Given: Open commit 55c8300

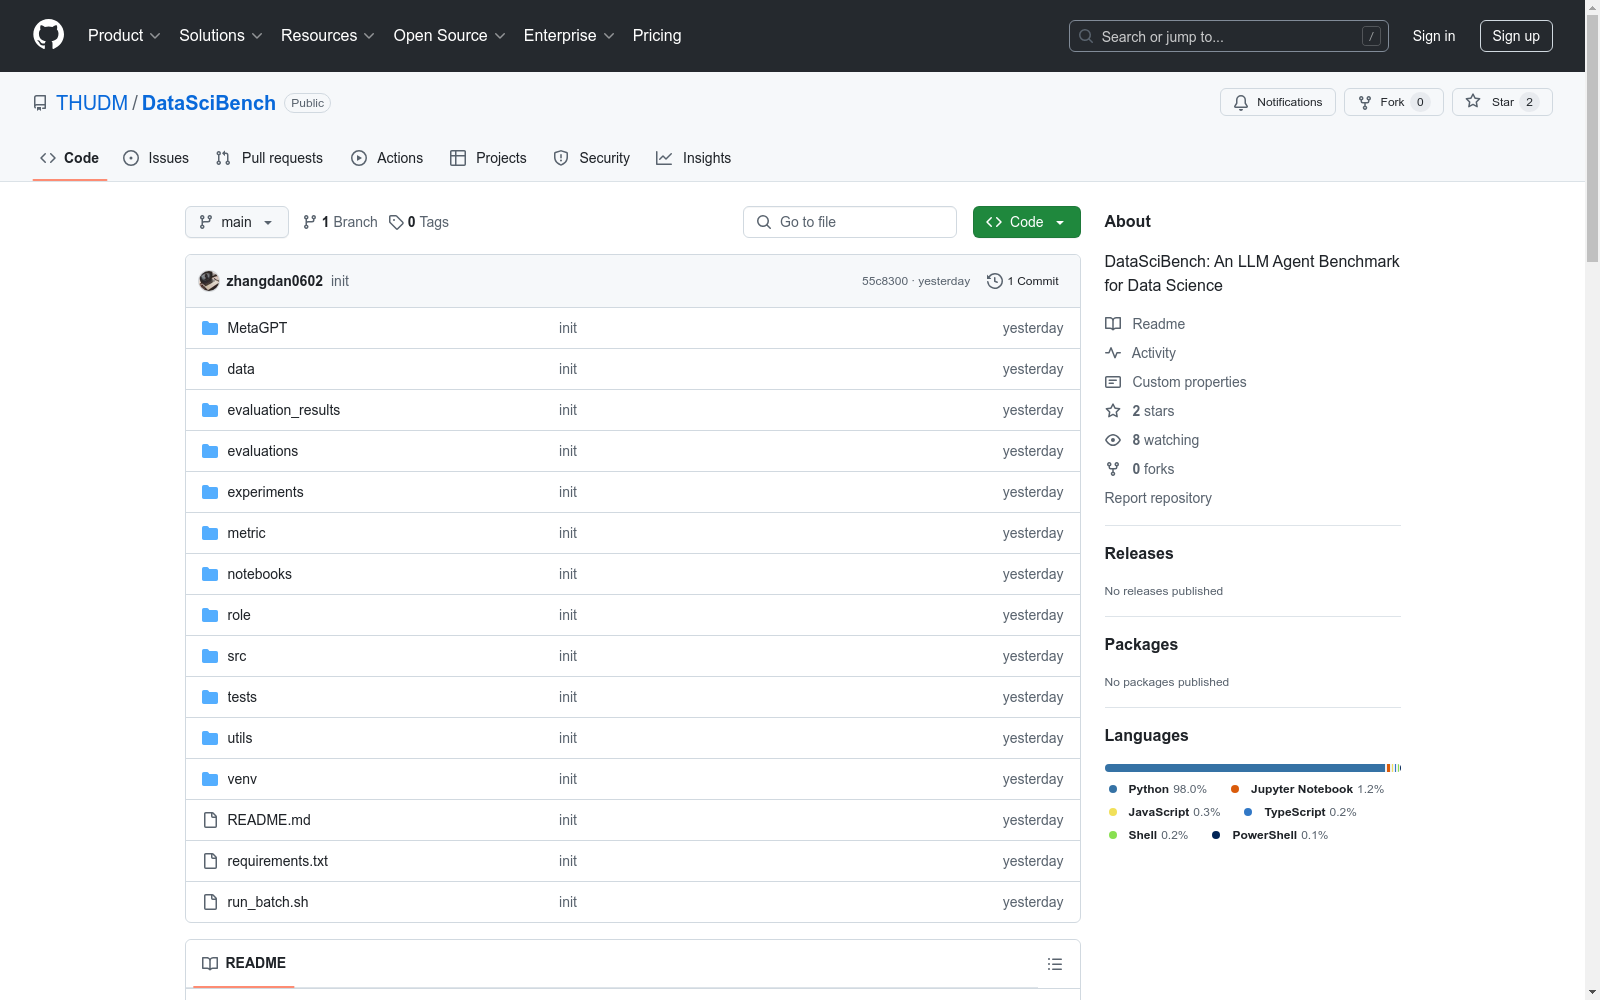Looking at the screenshot, I should click(885, 281).
